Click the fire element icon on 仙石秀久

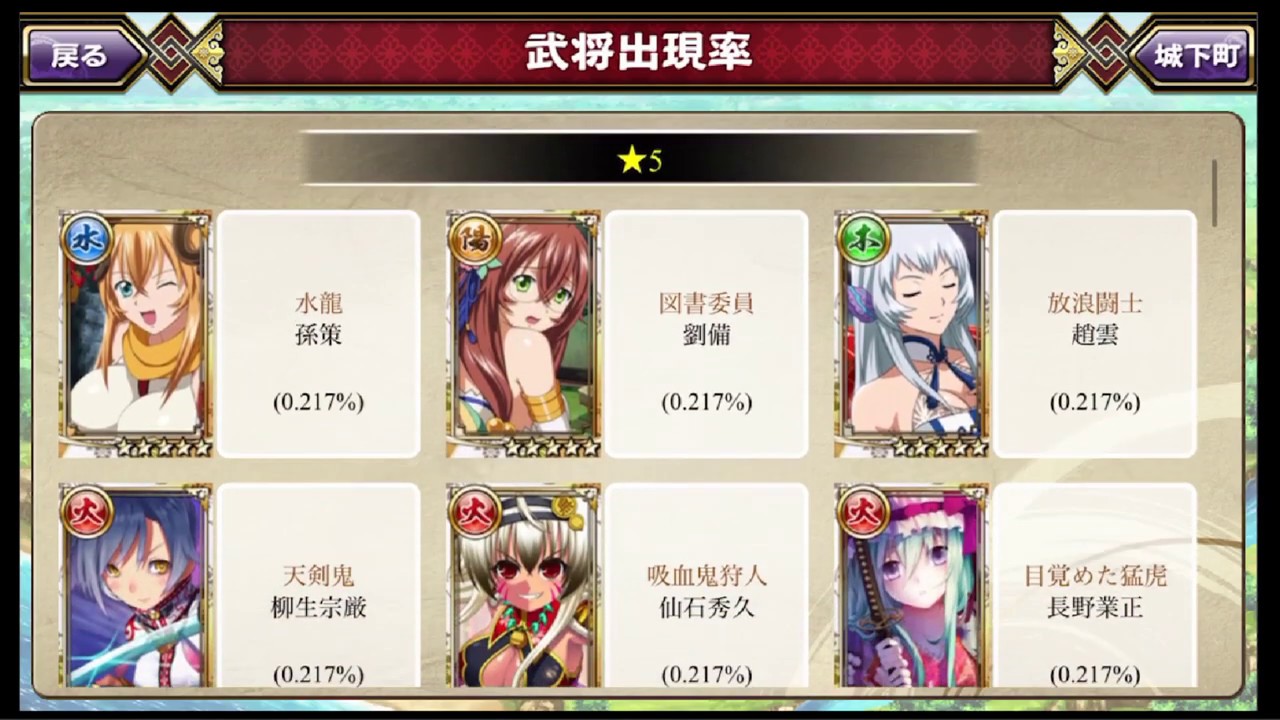[474, 511]
